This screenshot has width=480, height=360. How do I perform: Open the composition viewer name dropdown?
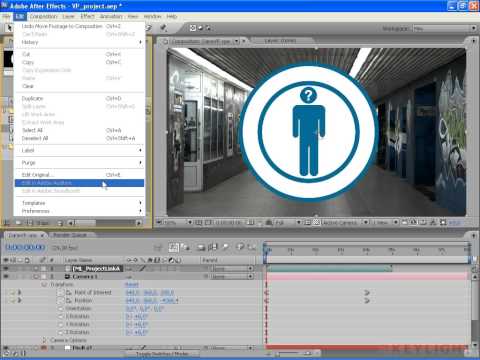236,41
